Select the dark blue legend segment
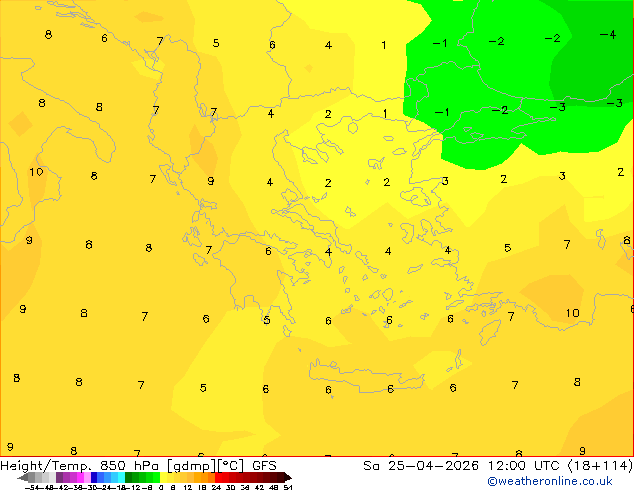 point(94,477)
